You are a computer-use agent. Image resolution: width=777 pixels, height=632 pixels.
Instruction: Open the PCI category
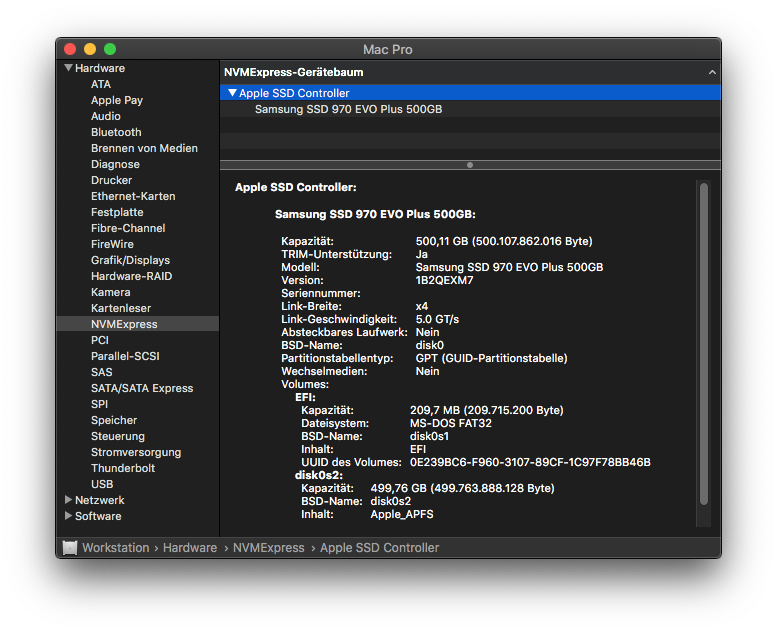[x=100, y=340]
